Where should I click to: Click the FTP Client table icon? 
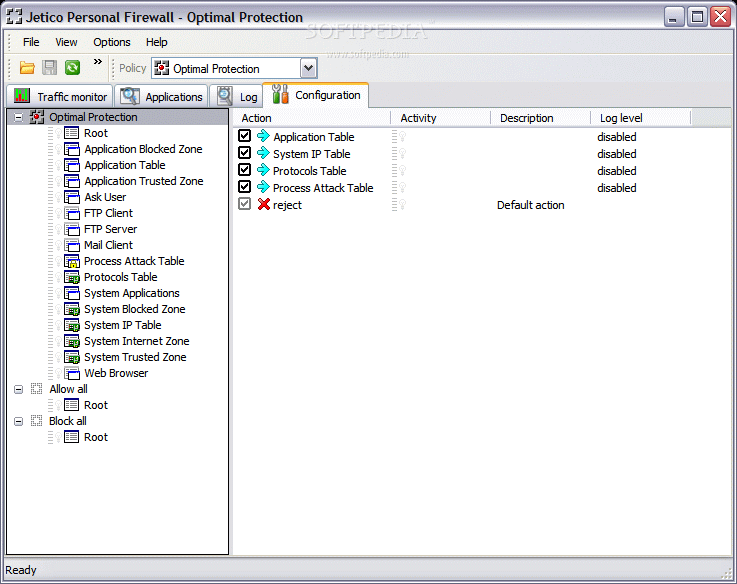point(71,213)
